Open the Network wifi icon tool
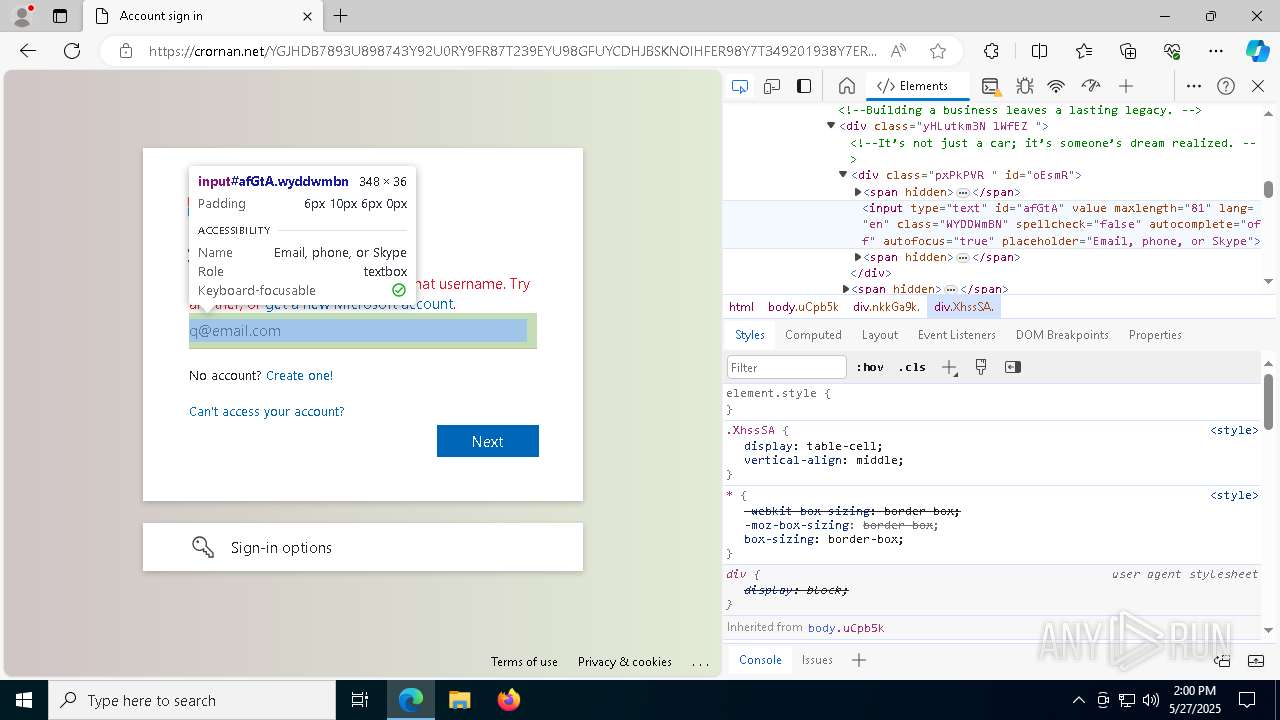 pos(1057,86)
